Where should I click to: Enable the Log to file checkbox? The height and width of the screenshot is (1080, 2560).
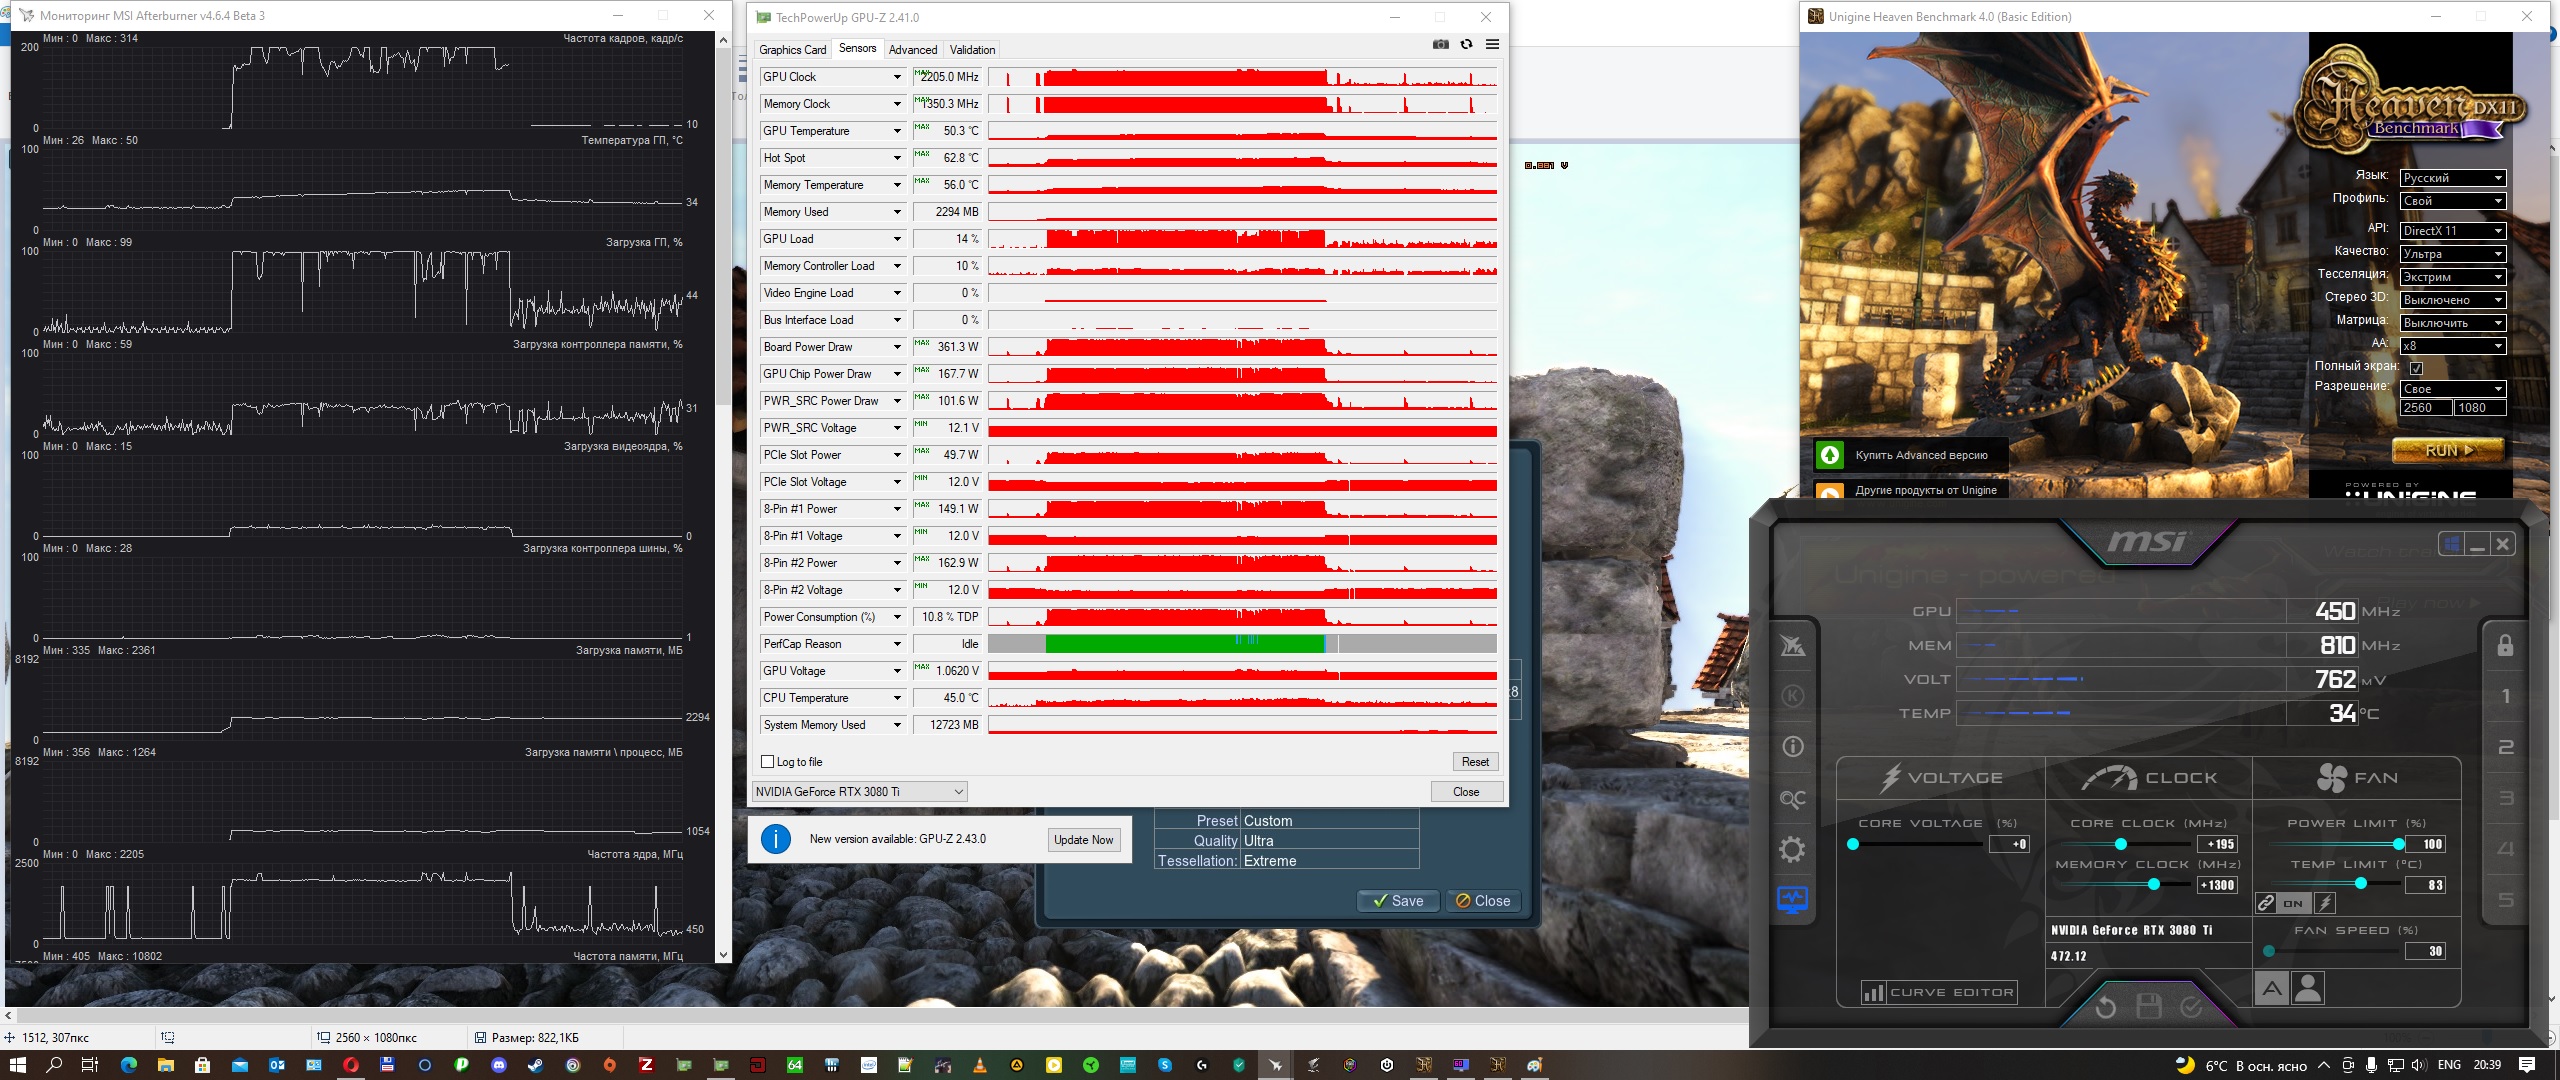tap(768, 762)
